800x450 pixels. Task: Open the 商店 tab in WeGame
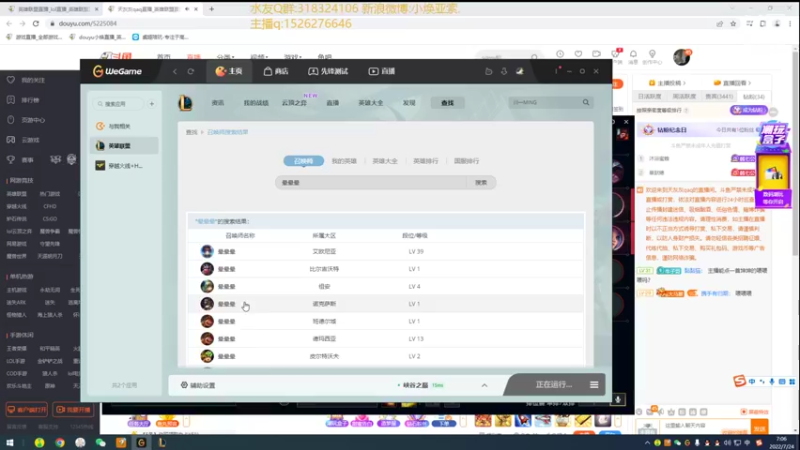pos(276,71)
